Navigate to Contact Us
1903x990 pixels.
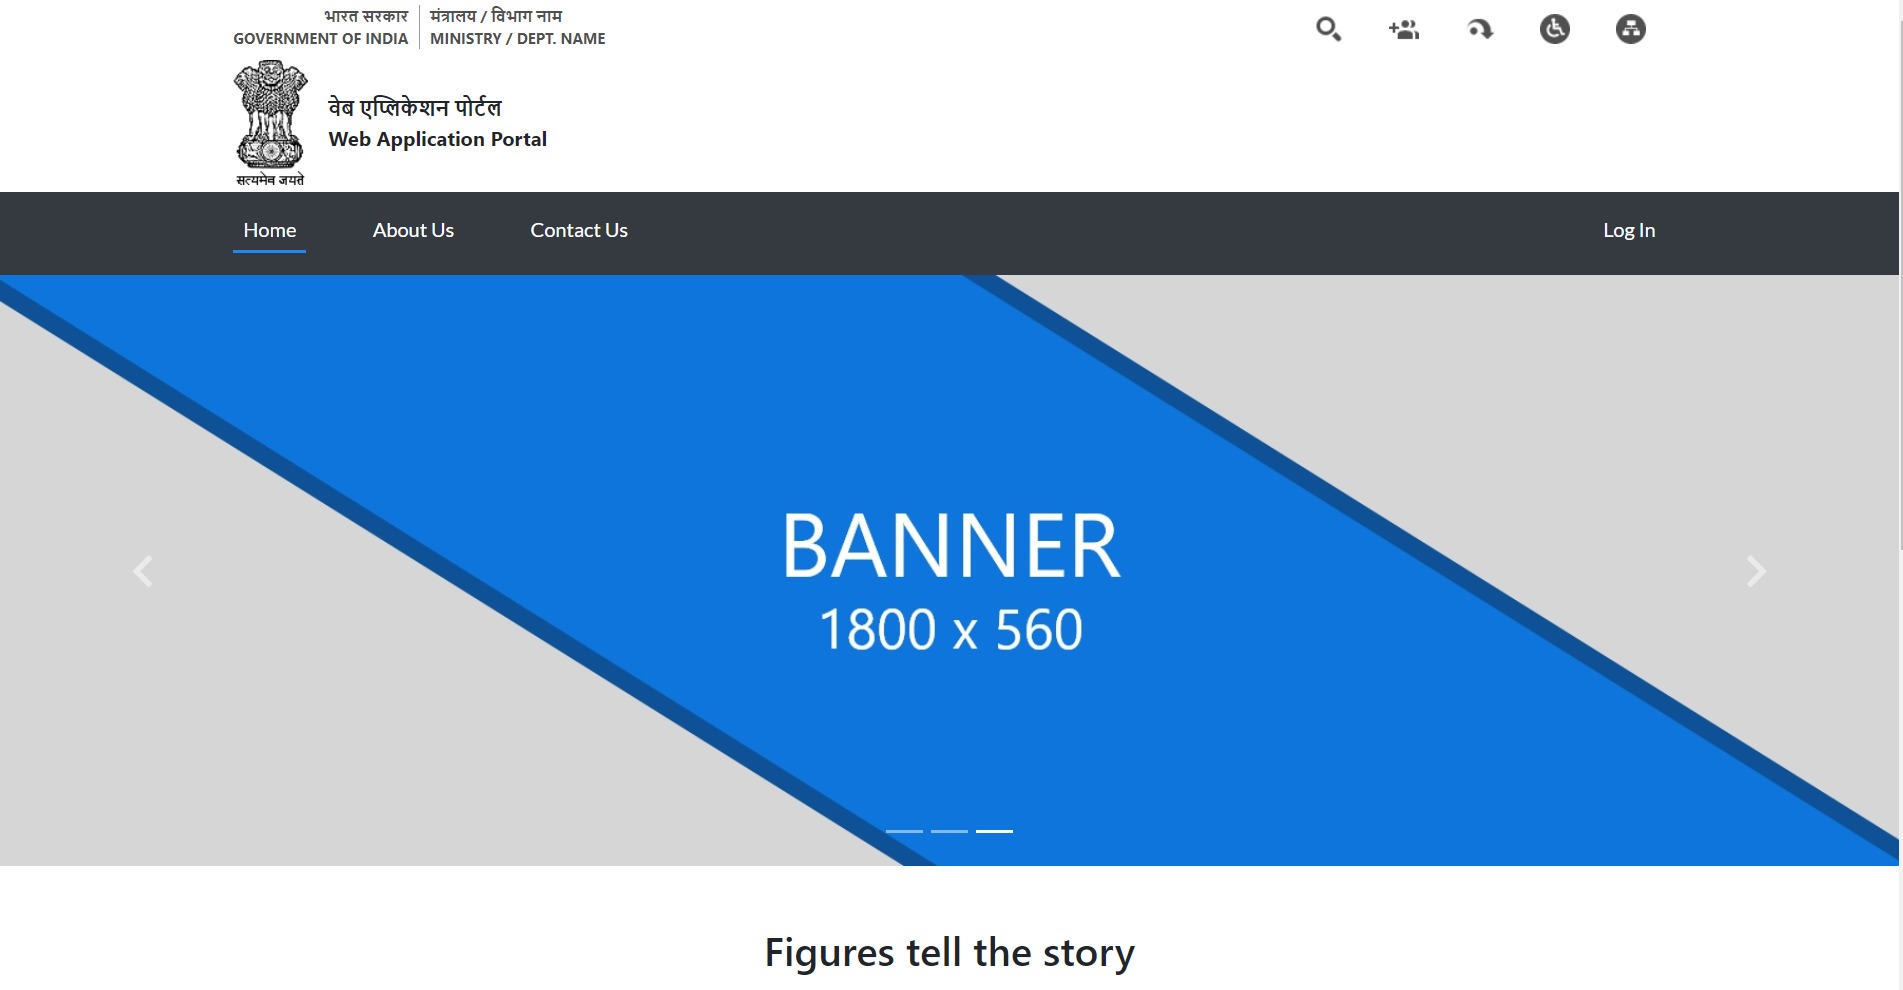(578, 230)
